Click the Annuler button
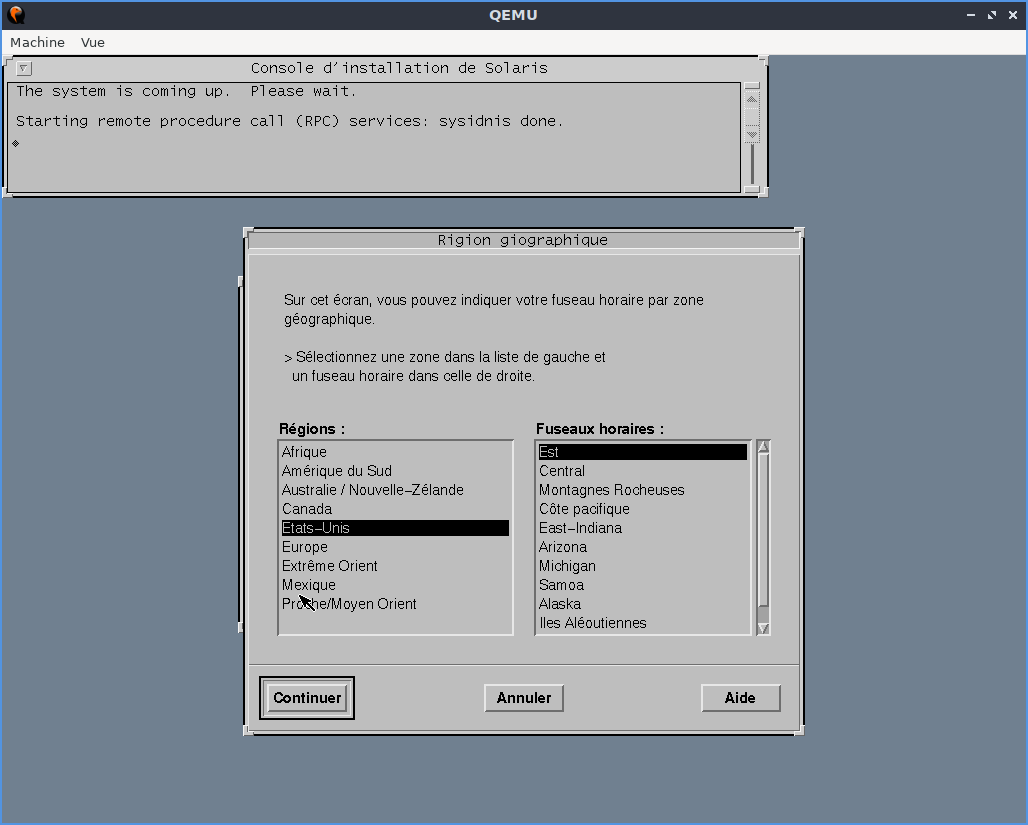Image resolution: width=1028 pixels, height=825 pixels. 524,698
